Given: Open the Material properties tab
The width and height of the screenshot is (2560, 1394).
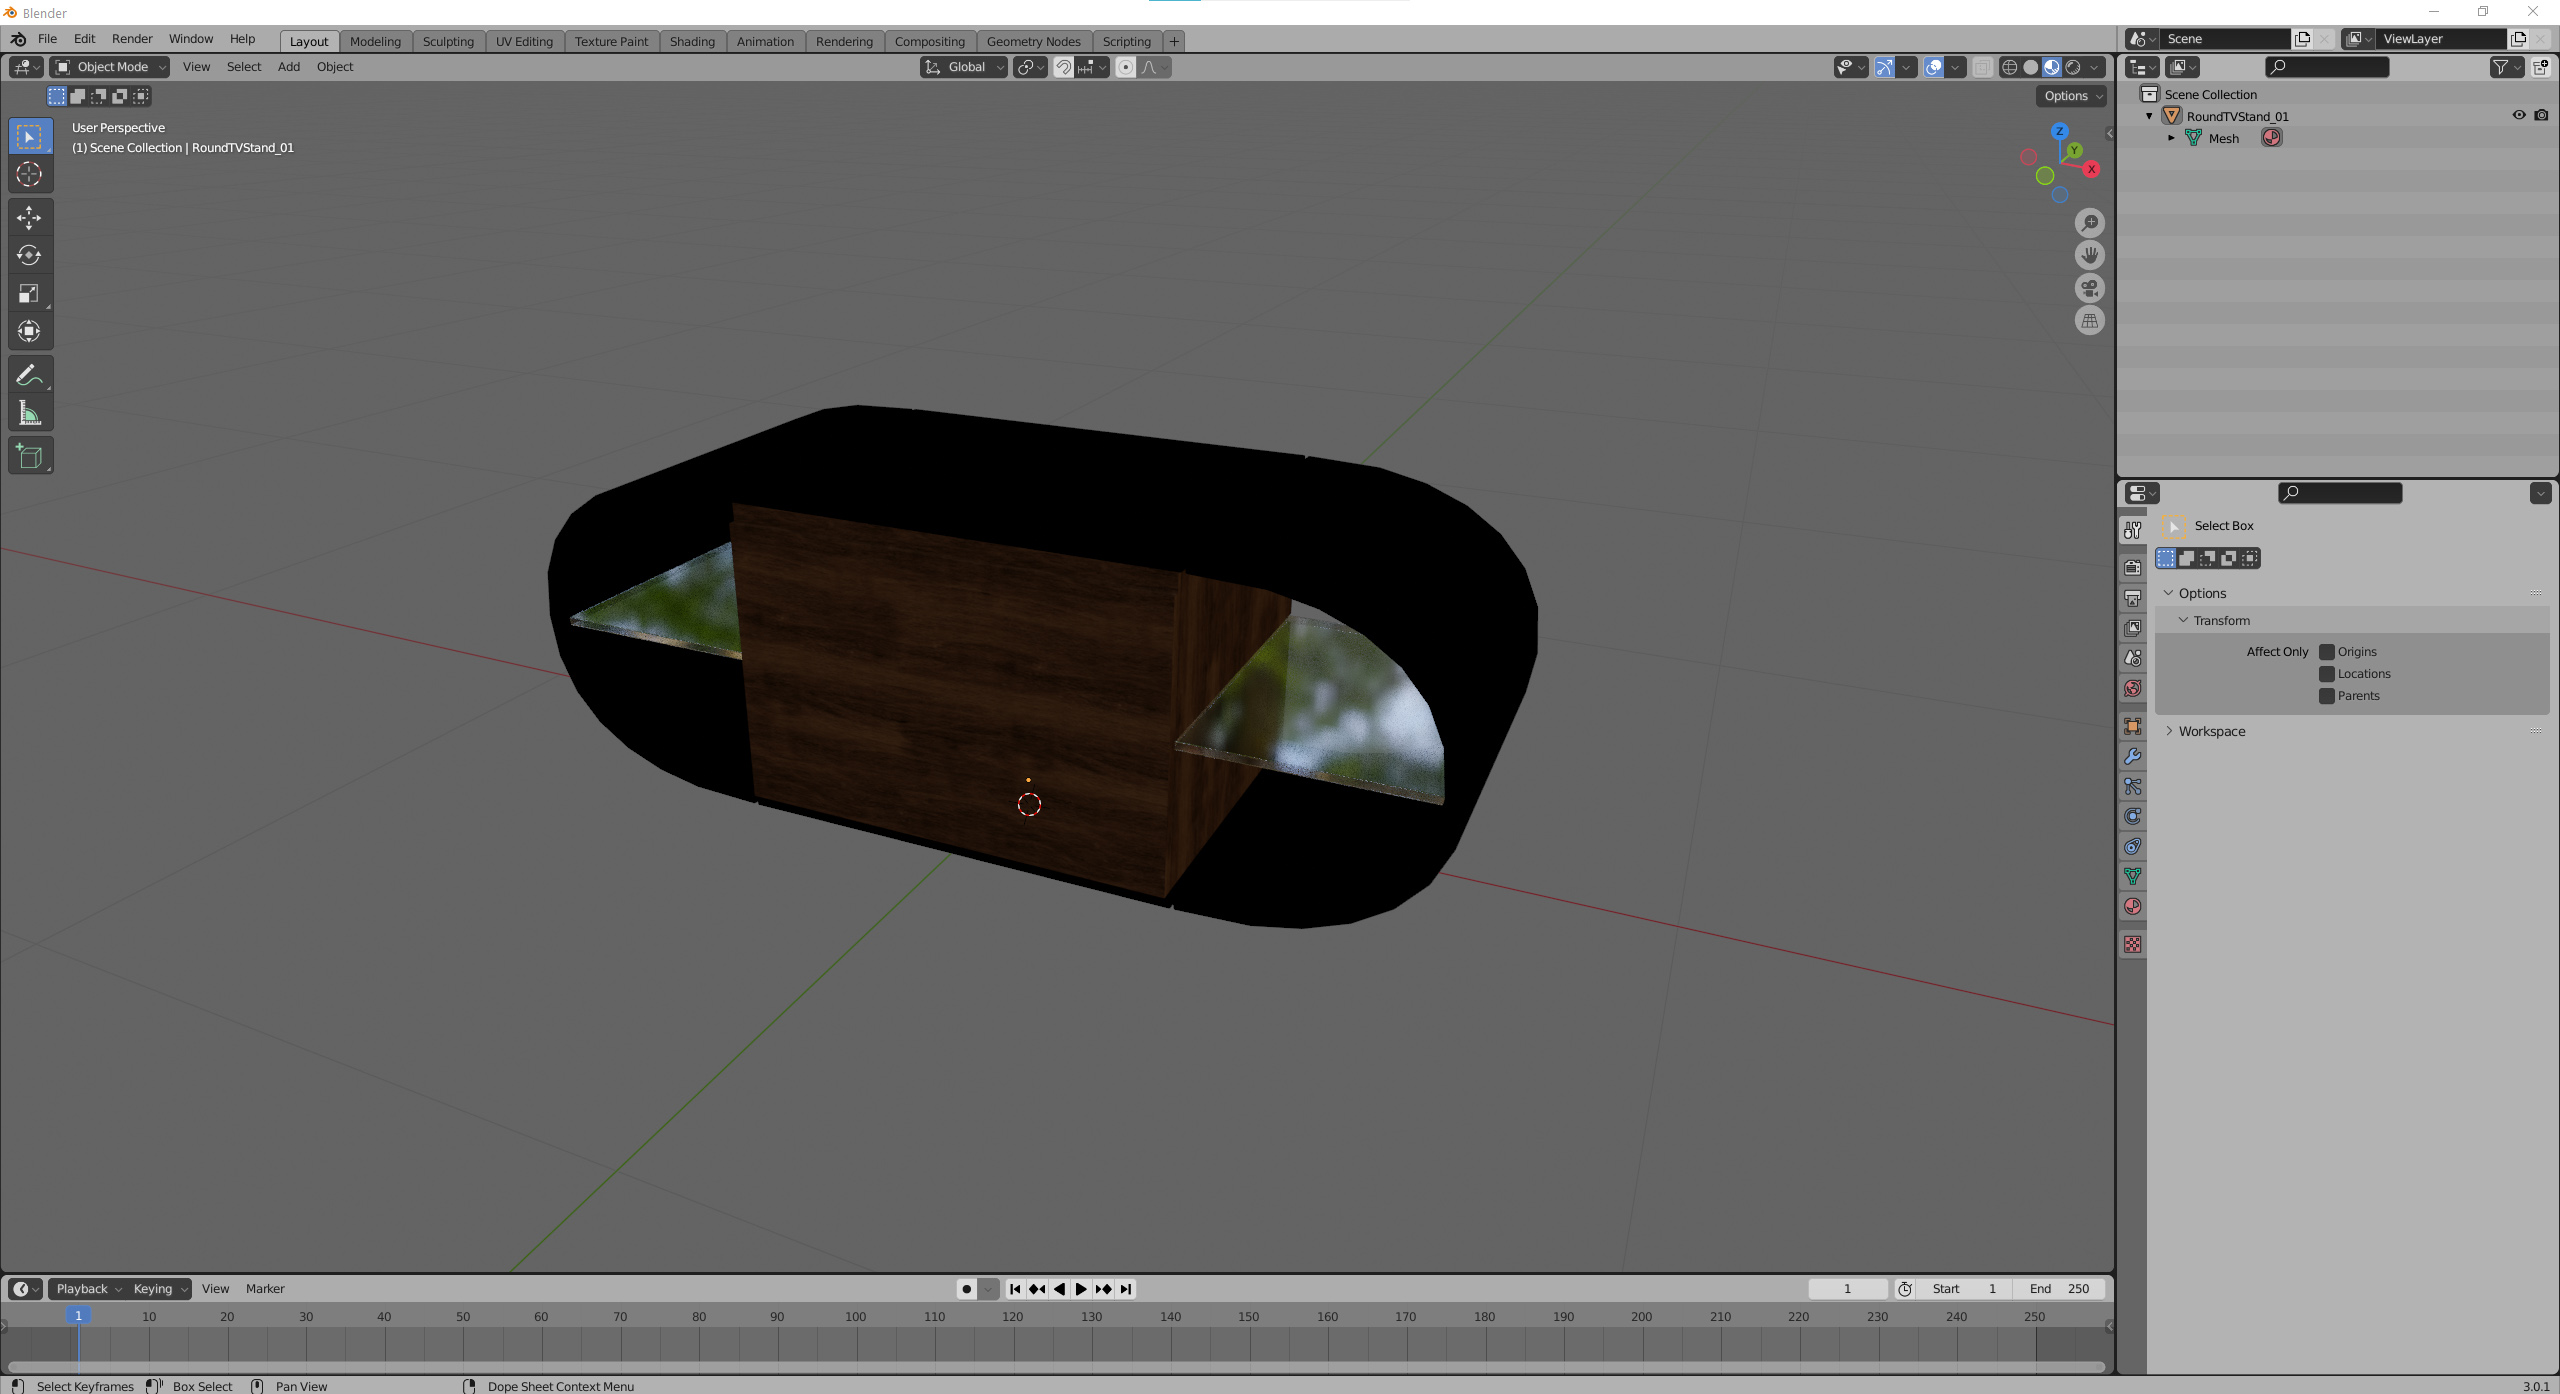Looking at the screenshot, I should (x=2133, y=907).
